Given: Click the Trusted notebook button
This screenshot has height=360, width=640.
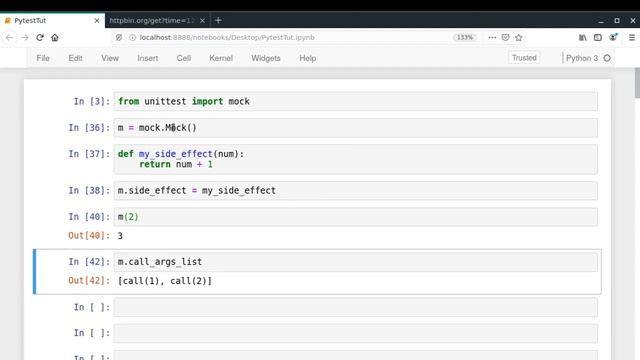Looking at the screenshot, I should (x=524, y=58).
